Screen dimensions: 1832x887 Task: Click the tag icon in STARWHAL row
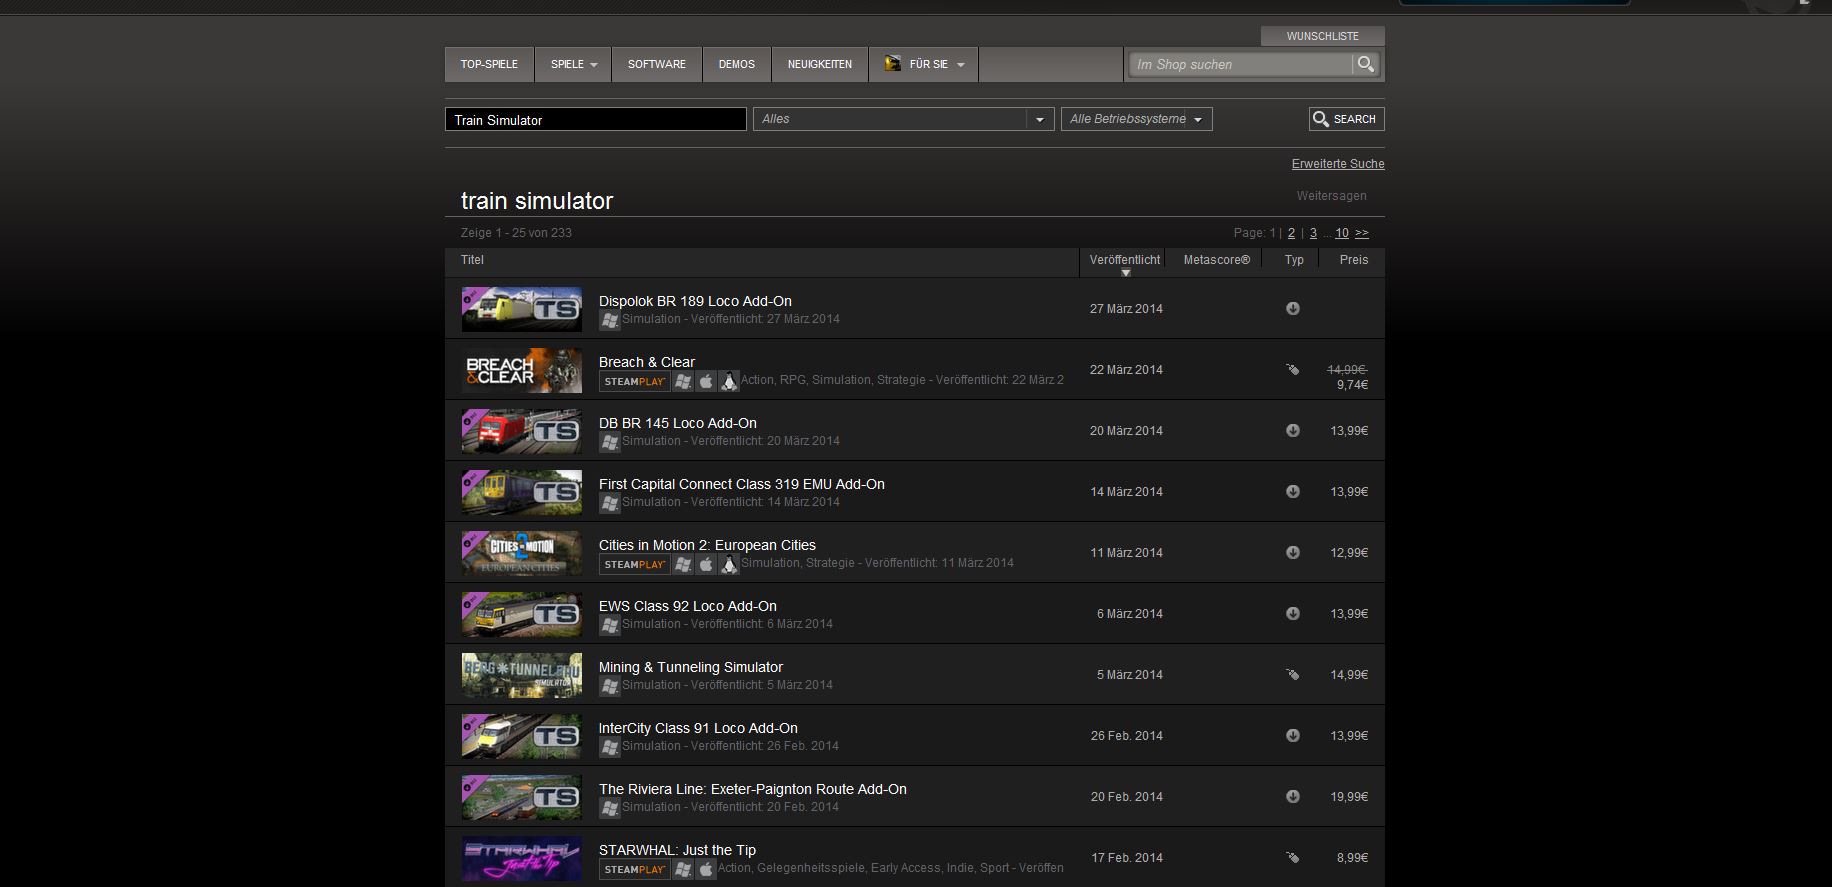[x=1293, y=858]
